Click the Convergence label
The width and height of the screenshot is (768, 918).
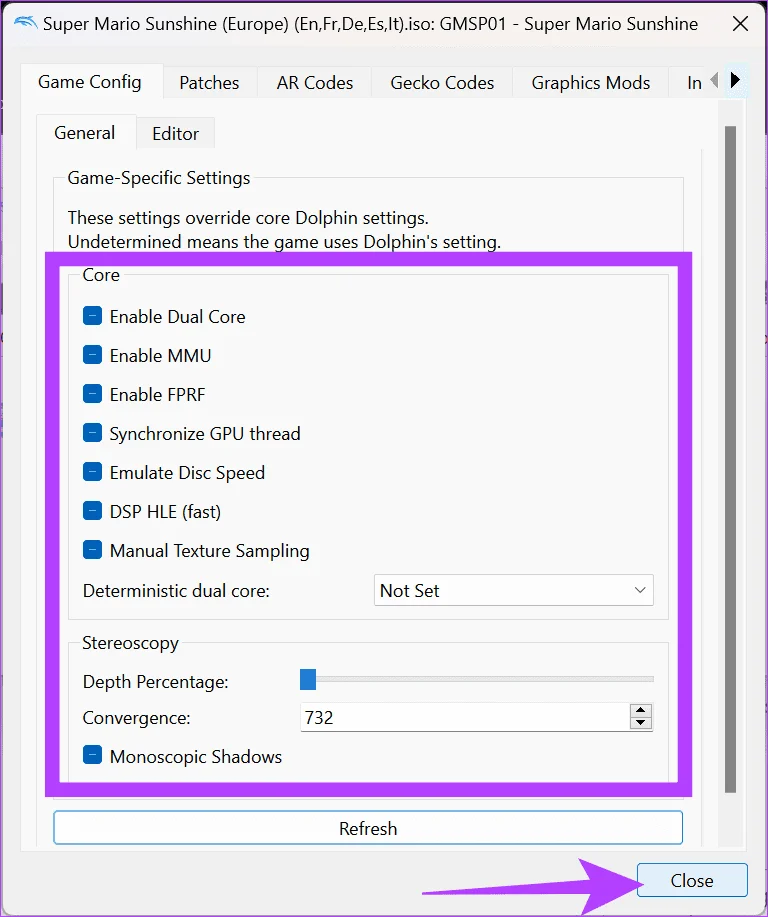click(x=136, y=718)
